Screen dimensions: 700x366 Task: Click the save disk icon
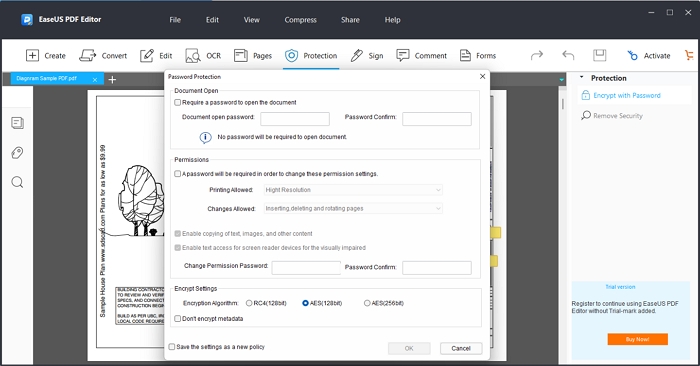pyautogui.click(x=600, y=55)
